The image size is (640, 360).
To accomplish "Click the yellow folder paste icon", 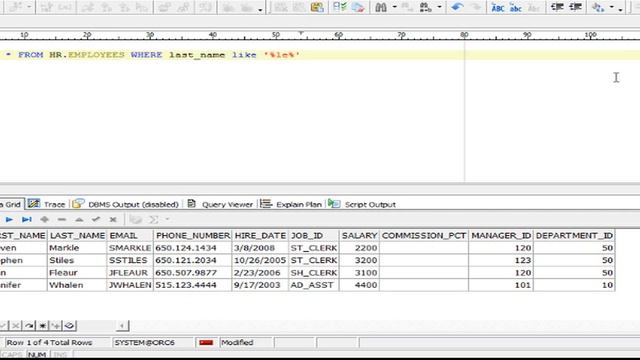I will (x=317, y=7).
